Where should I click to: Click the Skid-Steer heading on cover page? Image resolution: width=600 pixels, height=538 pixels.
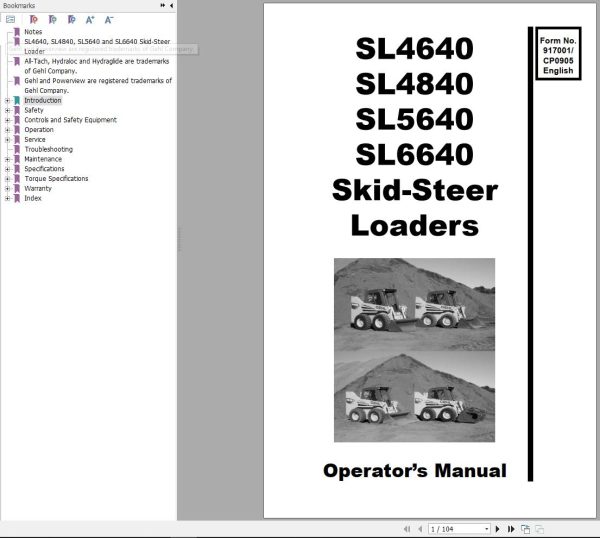(x=415, y=190)
